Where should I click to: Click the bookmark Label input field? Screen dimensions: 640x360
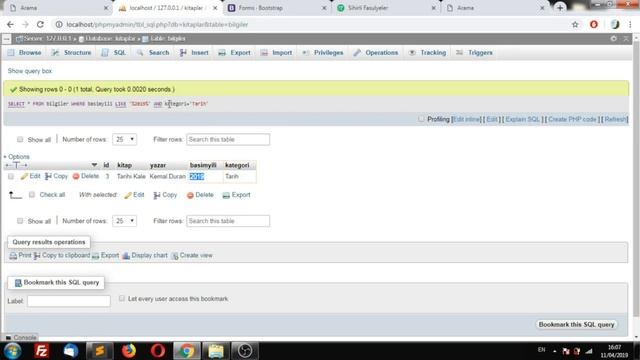[69, 301]
